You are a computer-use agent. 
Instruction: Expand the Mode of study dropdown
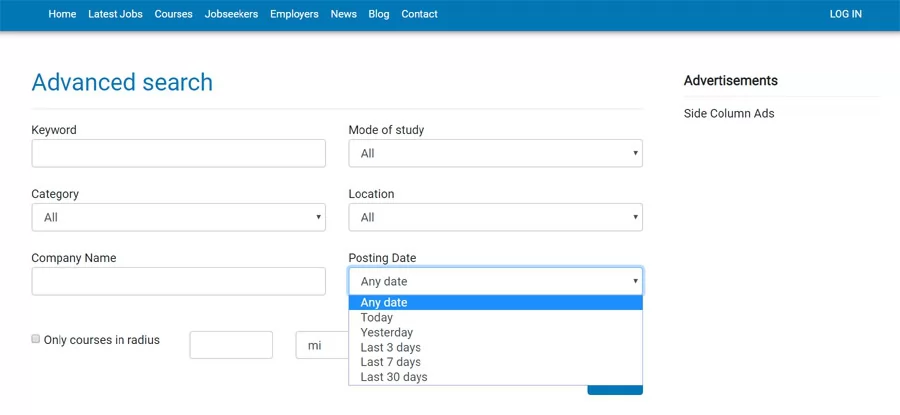click(495, 153)
